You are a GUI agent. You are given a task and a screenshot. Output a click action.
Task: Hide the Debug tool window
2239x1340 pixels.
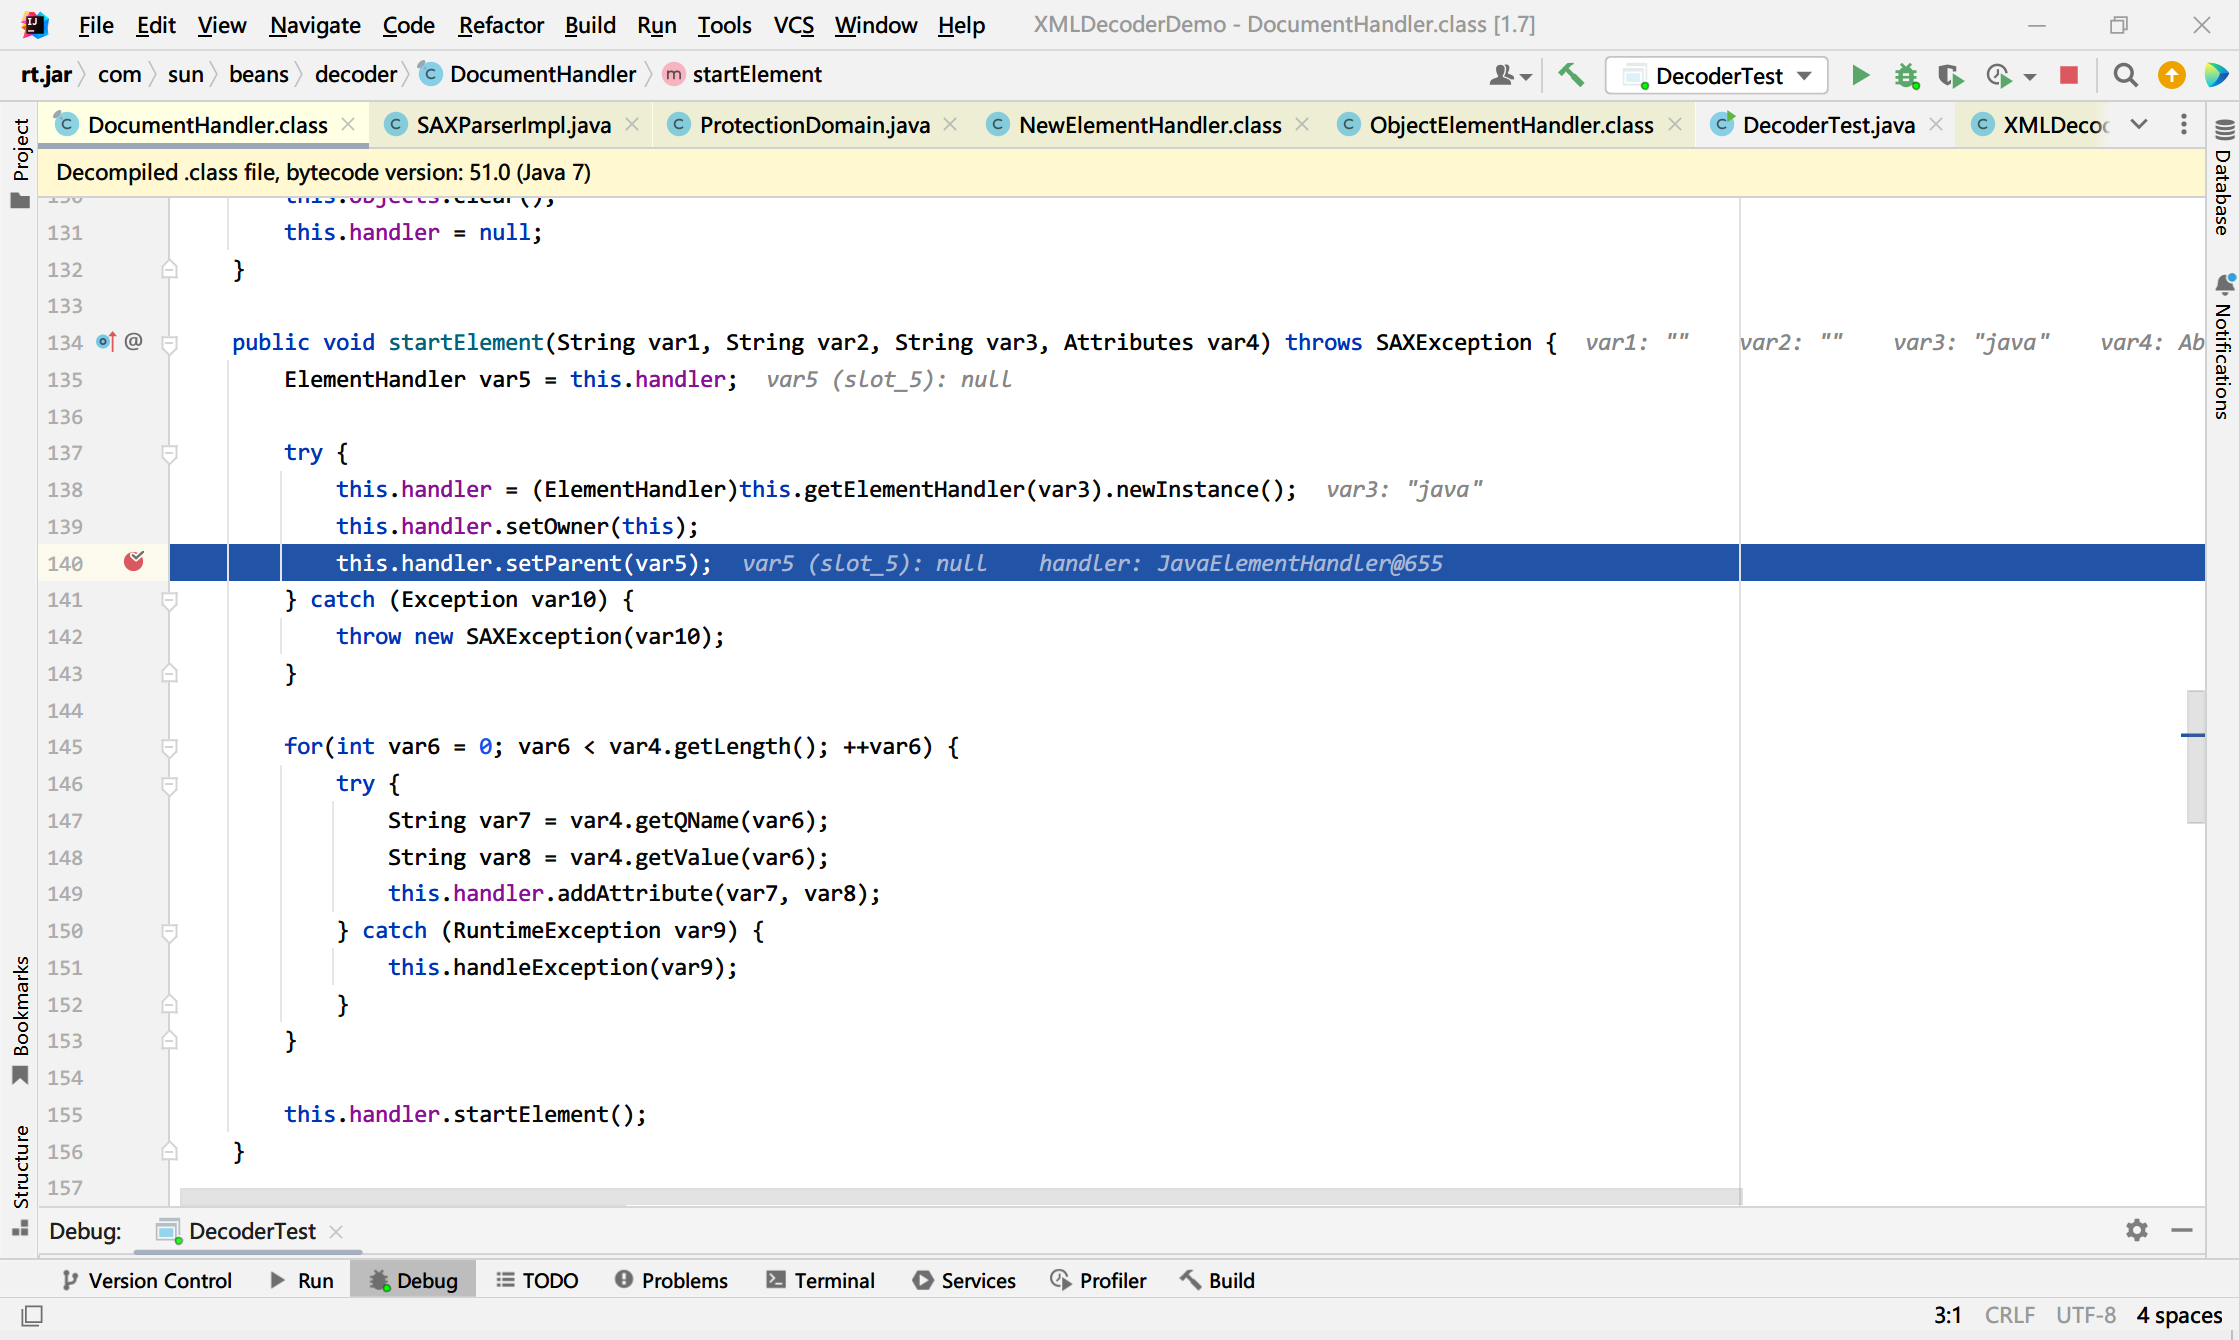pyautogui.click(x=2182, y=1230)
